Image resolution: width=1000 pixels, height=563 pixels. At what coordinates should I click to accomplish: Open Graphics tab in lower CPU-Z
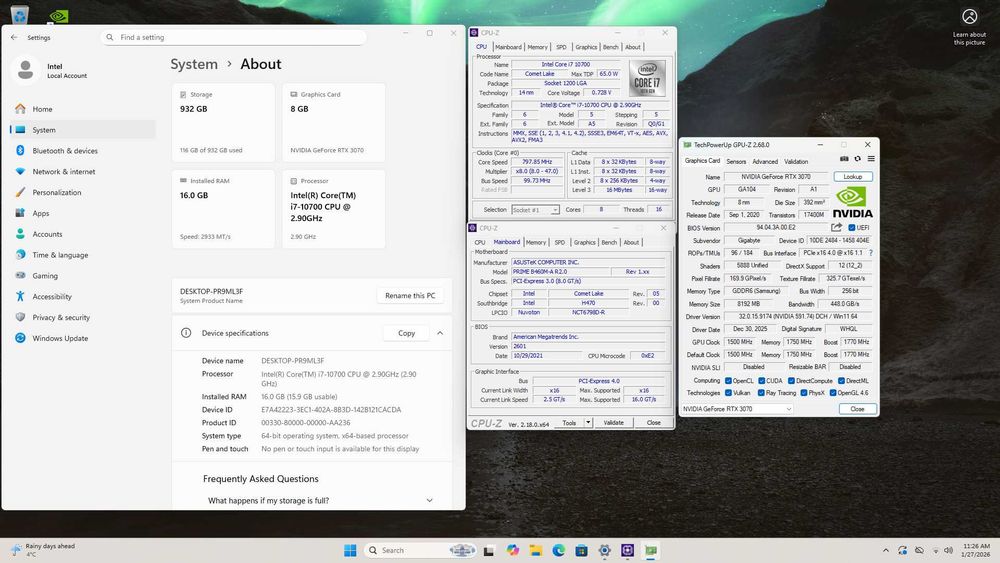point(584,242)
